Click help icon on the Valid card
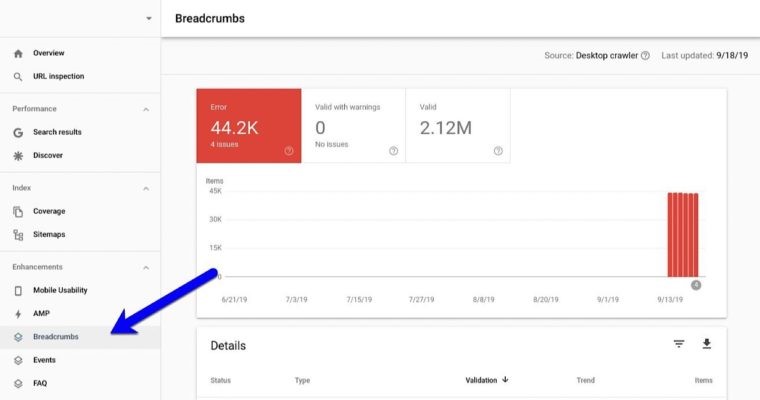The image size is (760, 400). pos(498,151)
